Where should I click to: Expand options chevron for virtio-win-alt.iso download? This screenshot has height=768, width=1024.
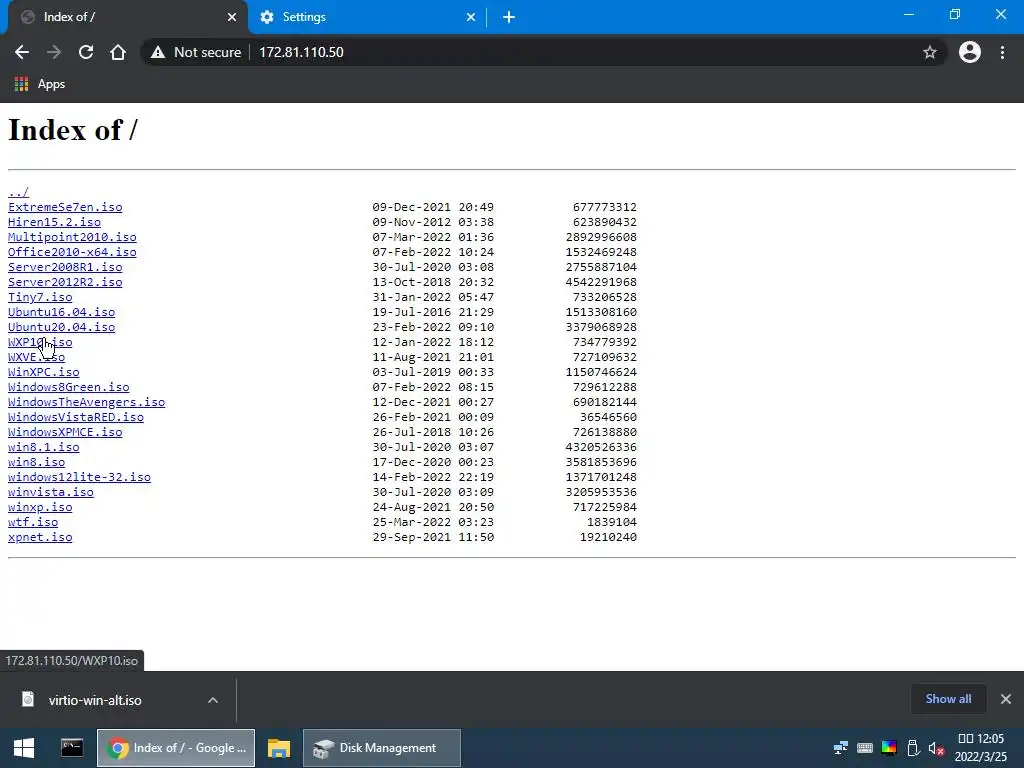point(213,700)
